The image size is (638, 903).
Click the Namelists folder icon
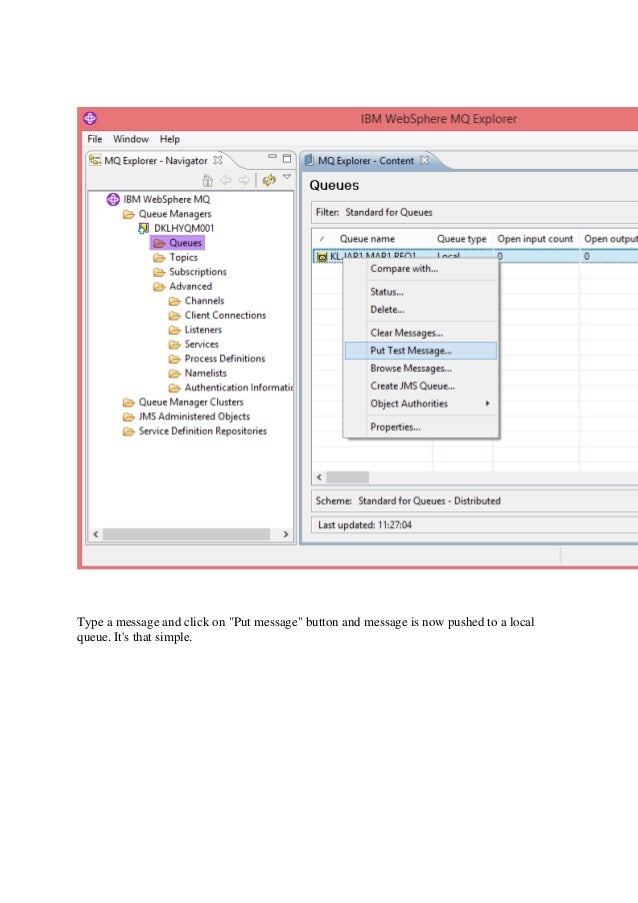click(x=174, y=373)
